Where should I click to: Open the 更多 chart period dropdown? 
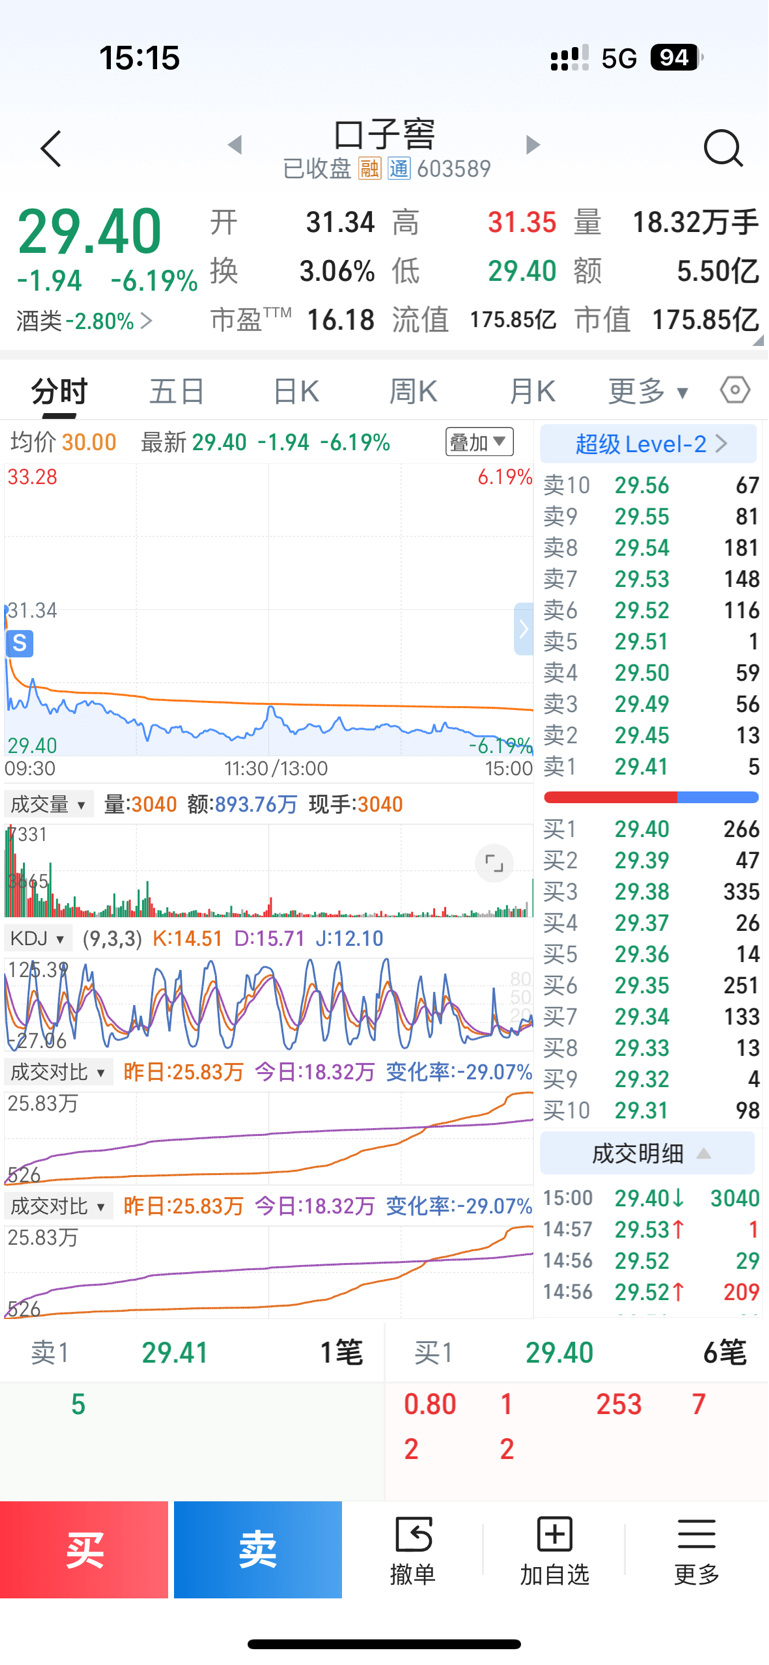coord(648,391)
